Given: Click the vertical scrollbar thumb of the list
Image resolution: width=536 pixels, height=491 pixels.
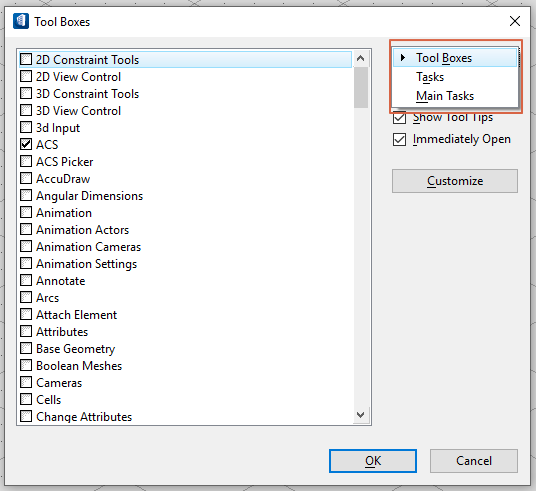Looking at the screenshot, I should pyautogui.click(x=361, y=88).
